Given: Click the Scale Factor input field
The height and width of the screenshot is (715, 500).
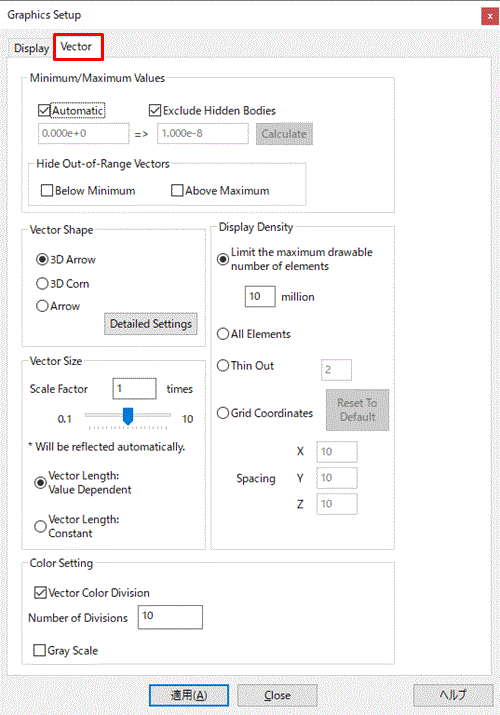Looking at the screenshot, I should pos(134,389).
